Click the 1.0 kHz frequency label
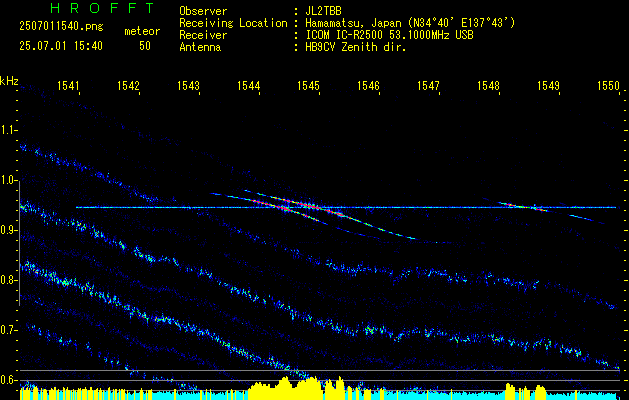The height and width of the screenshot is (400, 629). (8, 180)
